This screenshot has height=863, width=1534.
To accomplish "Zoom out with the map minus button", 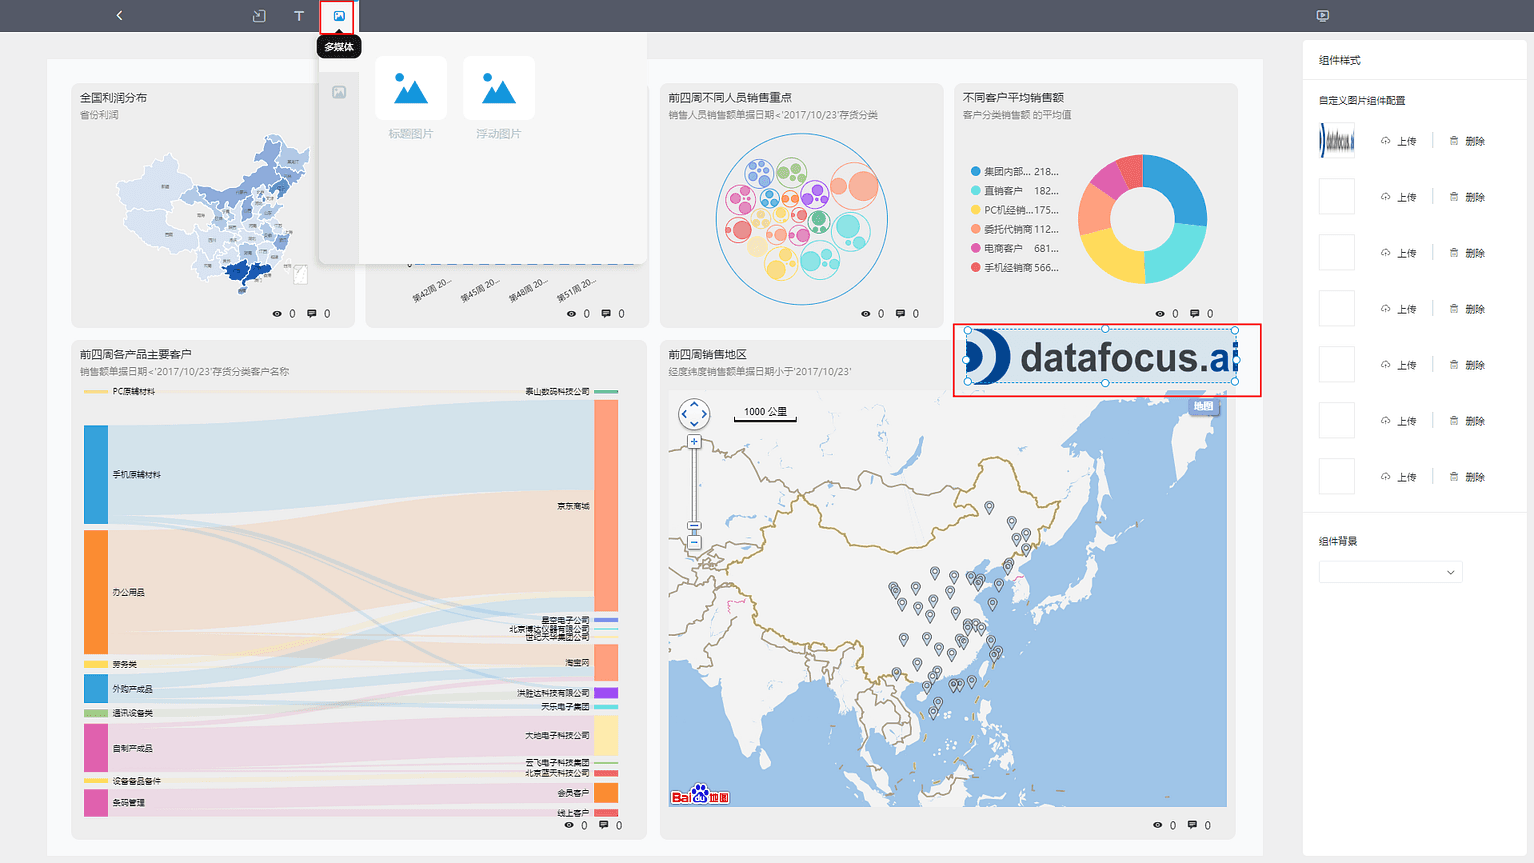I will pyautogui.click(x=694, y=543).
